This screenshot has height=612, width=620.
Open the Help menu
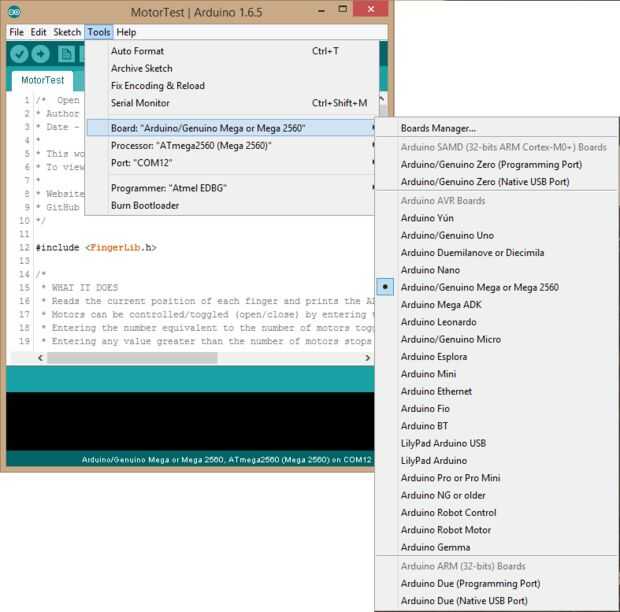126,32
